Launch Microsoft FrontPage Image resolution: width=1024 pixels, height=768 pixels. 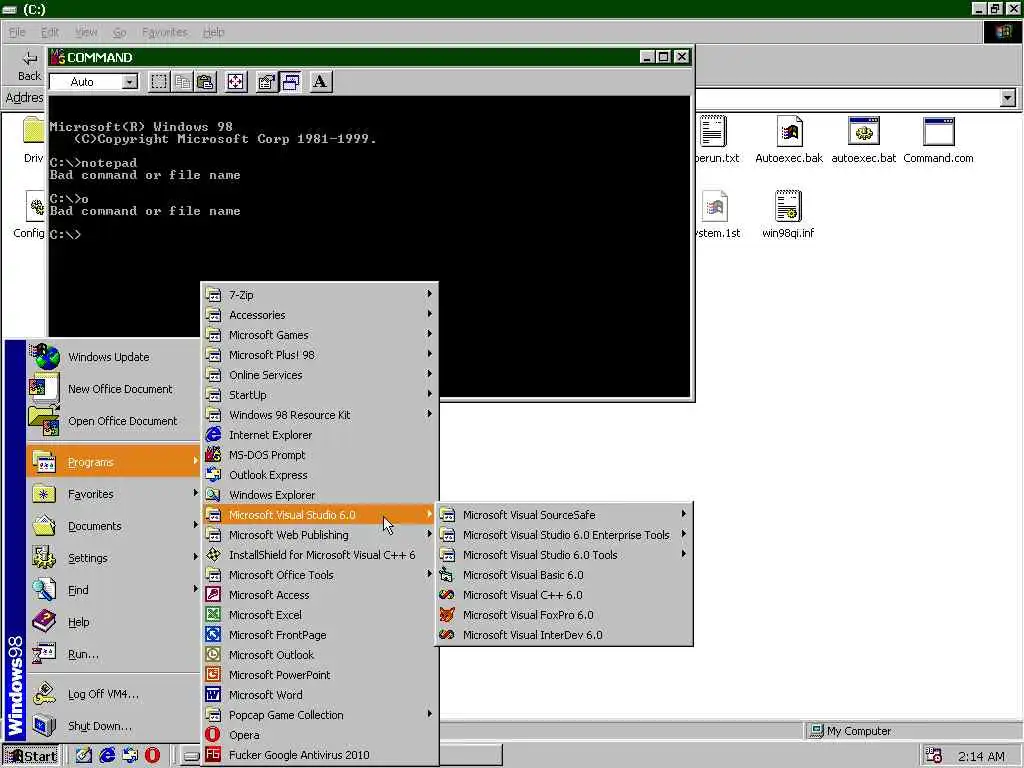[x=319, y=635]
